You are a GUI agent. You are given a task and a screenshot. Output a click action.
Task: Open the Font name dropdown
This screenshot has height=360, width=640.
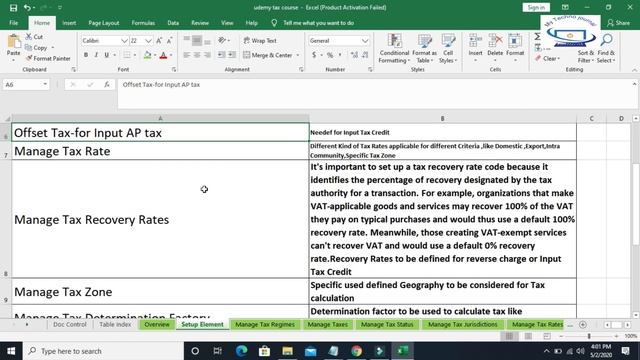click(124, 40)
